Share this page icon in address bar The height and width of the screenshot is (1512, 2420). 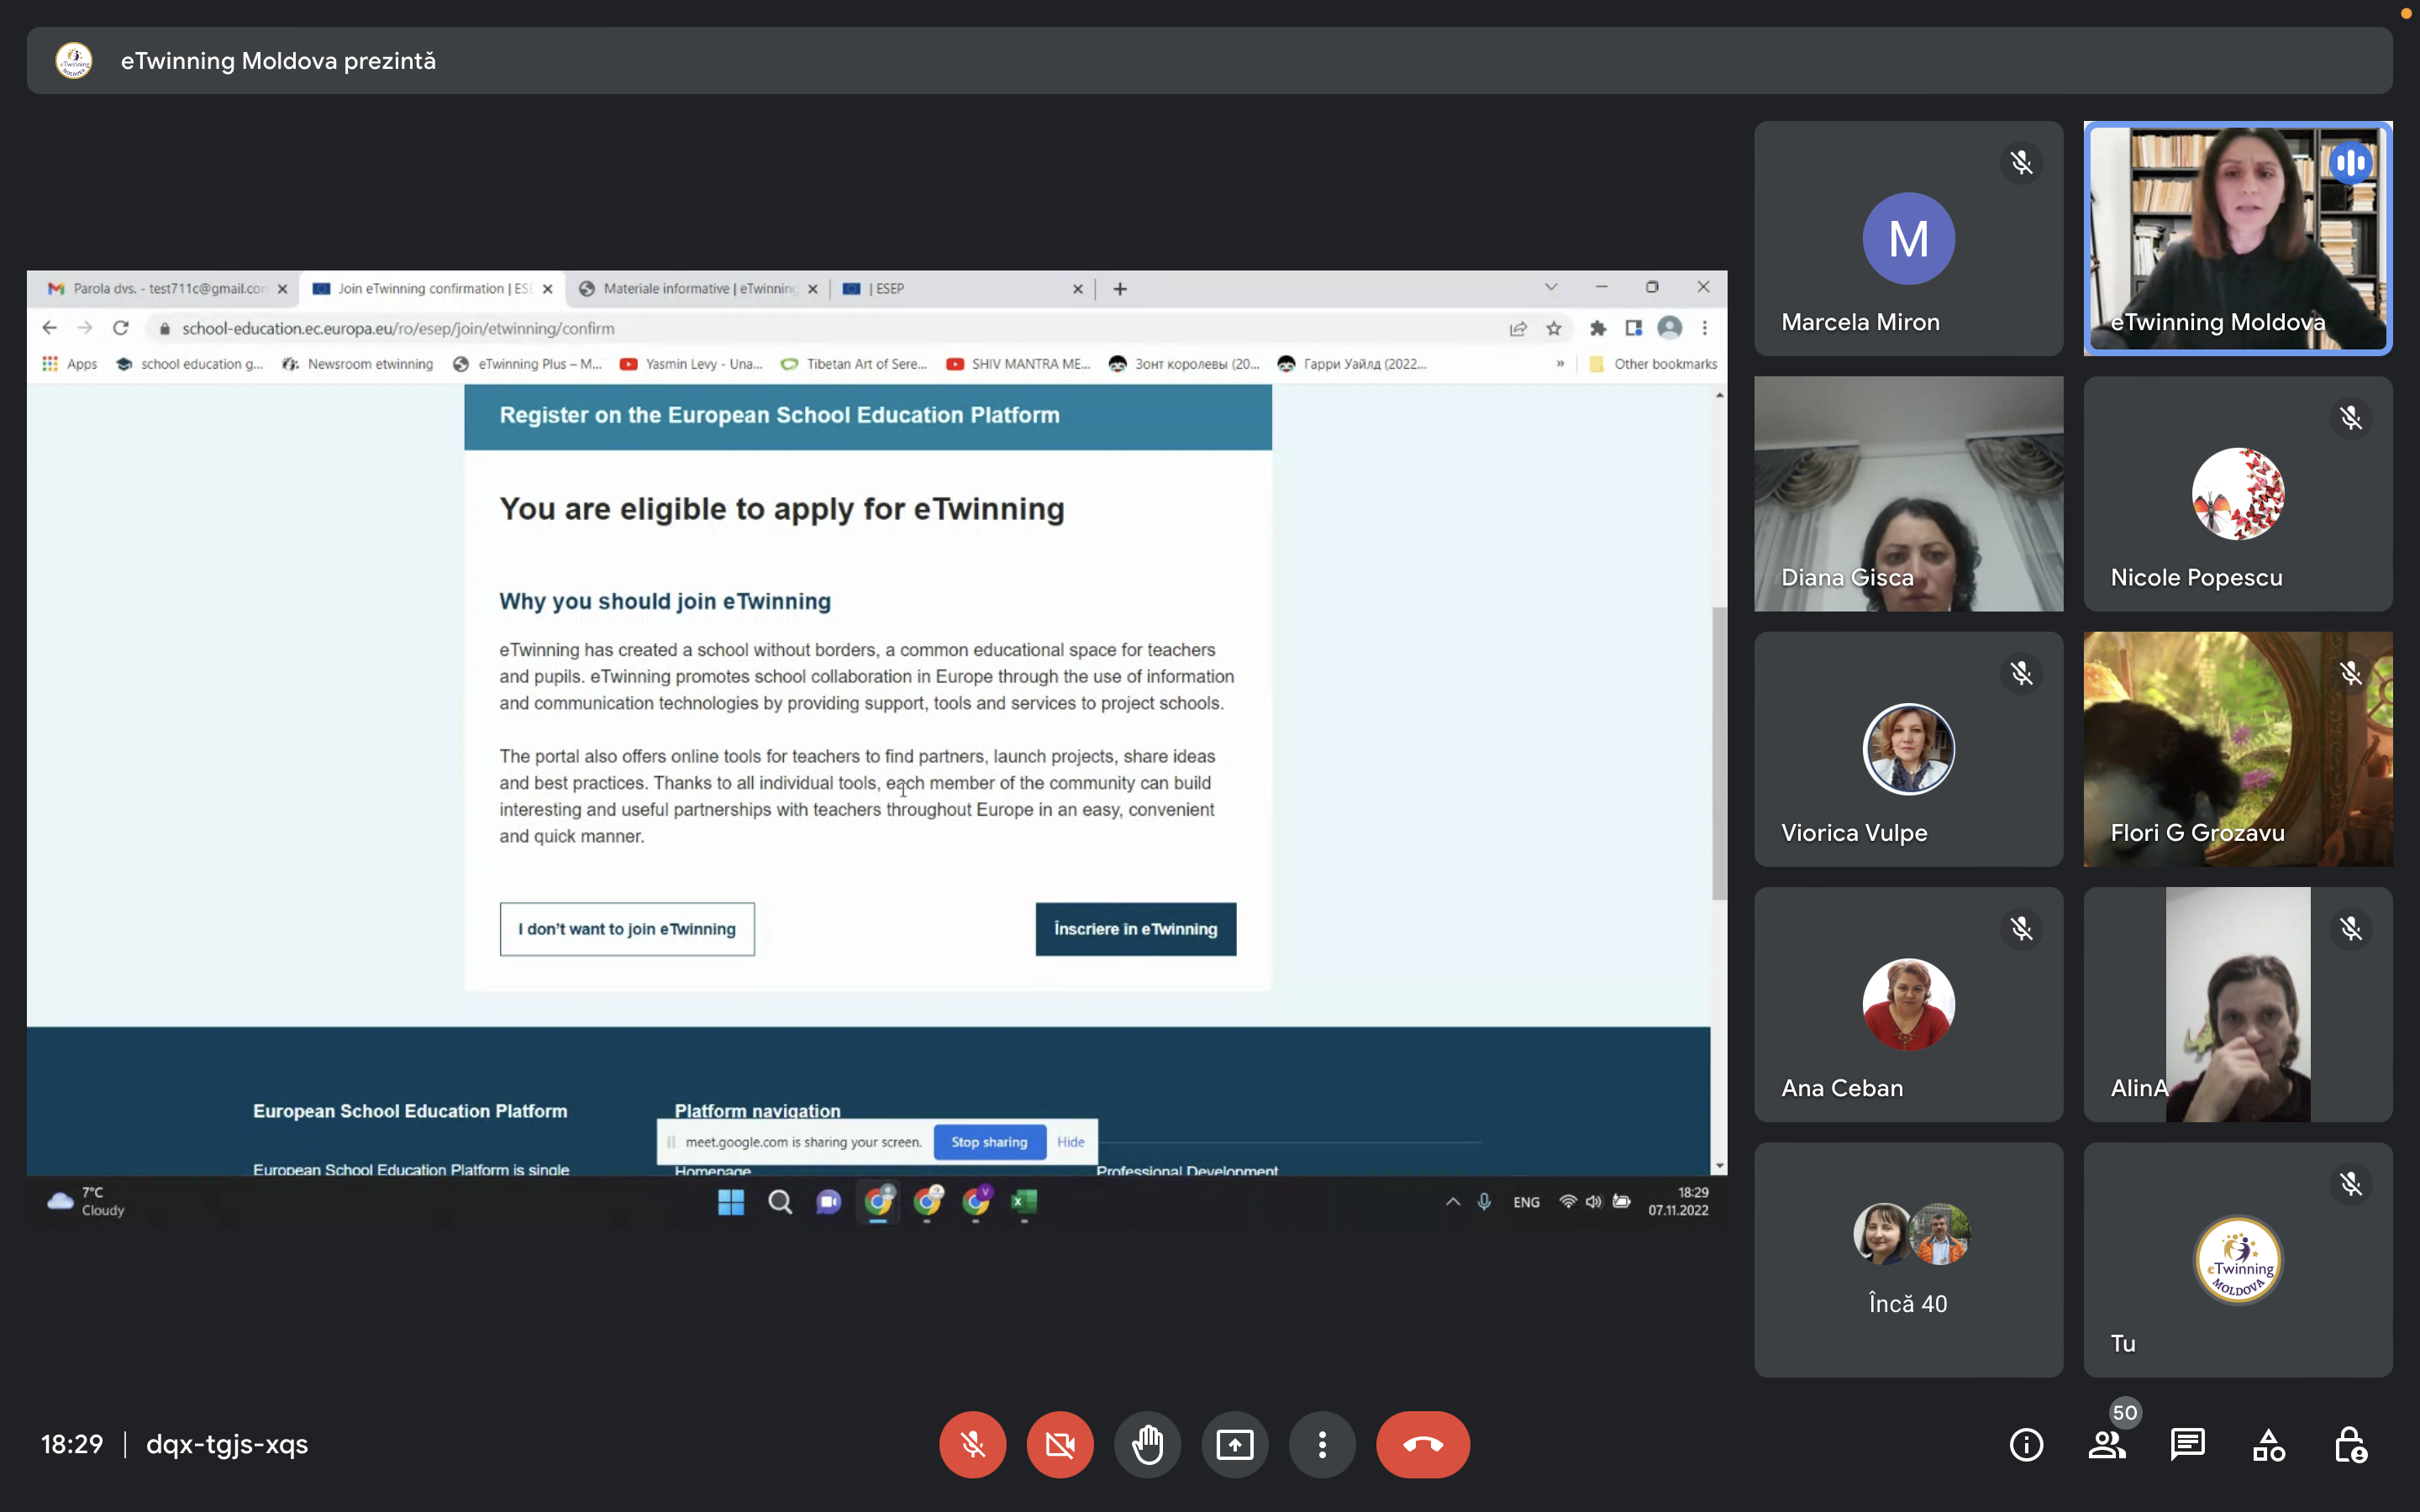coord(1518,328)
